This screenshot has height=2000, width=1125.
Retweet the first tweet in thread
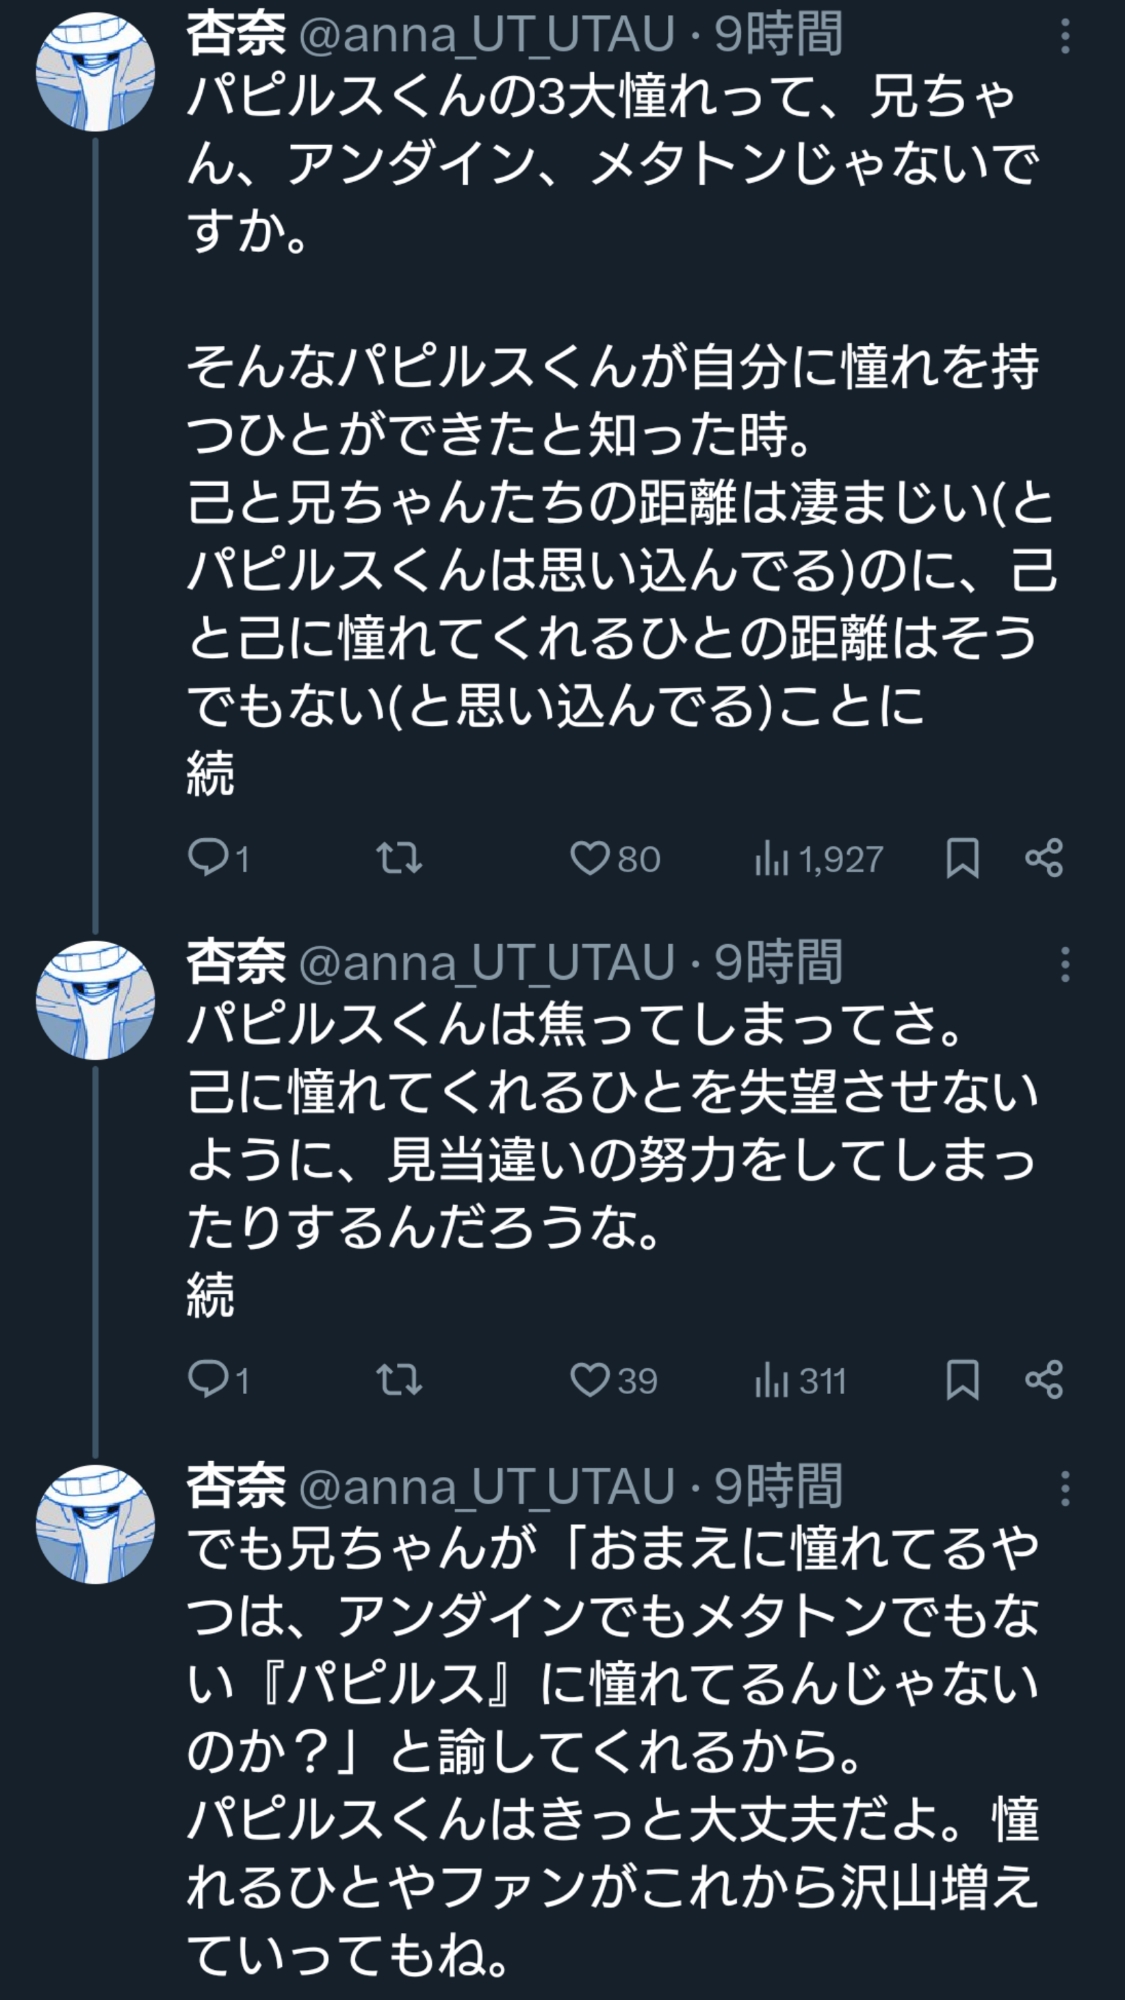(x=398, y=858)
